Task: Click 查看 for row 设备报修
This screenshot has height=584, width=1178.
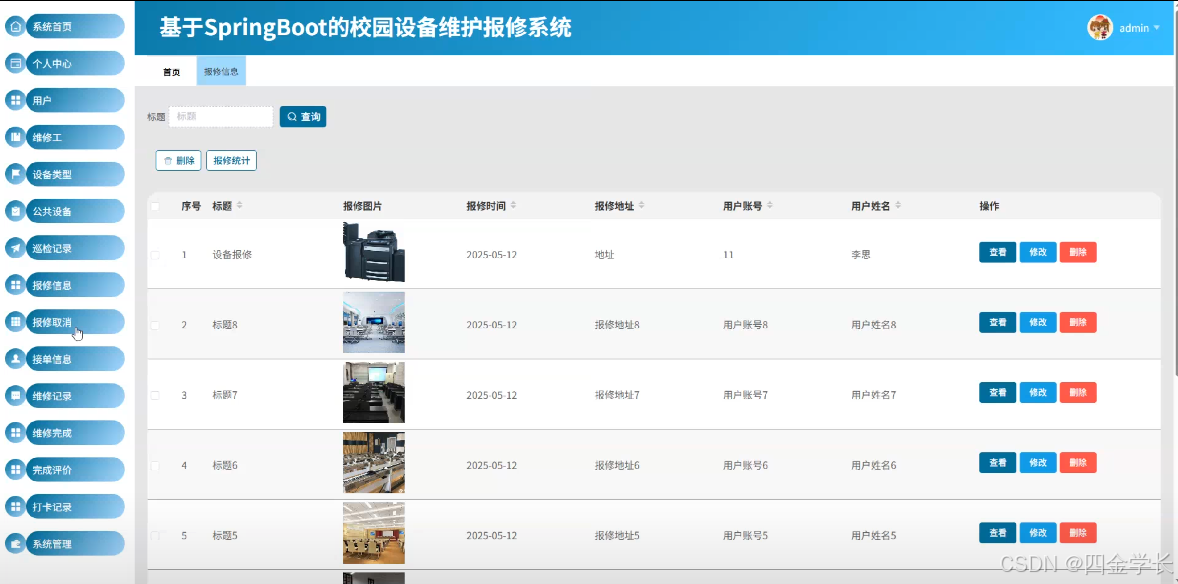Action: [x=998, y=252]
